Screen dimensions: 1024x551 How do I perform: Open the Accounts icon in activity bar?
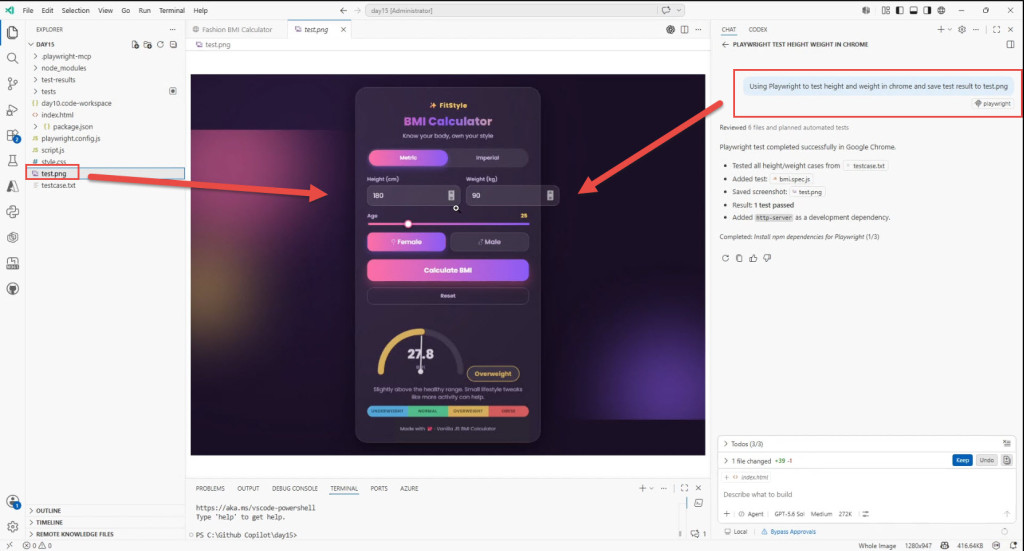pyautogui.click(x=12, y=501)
